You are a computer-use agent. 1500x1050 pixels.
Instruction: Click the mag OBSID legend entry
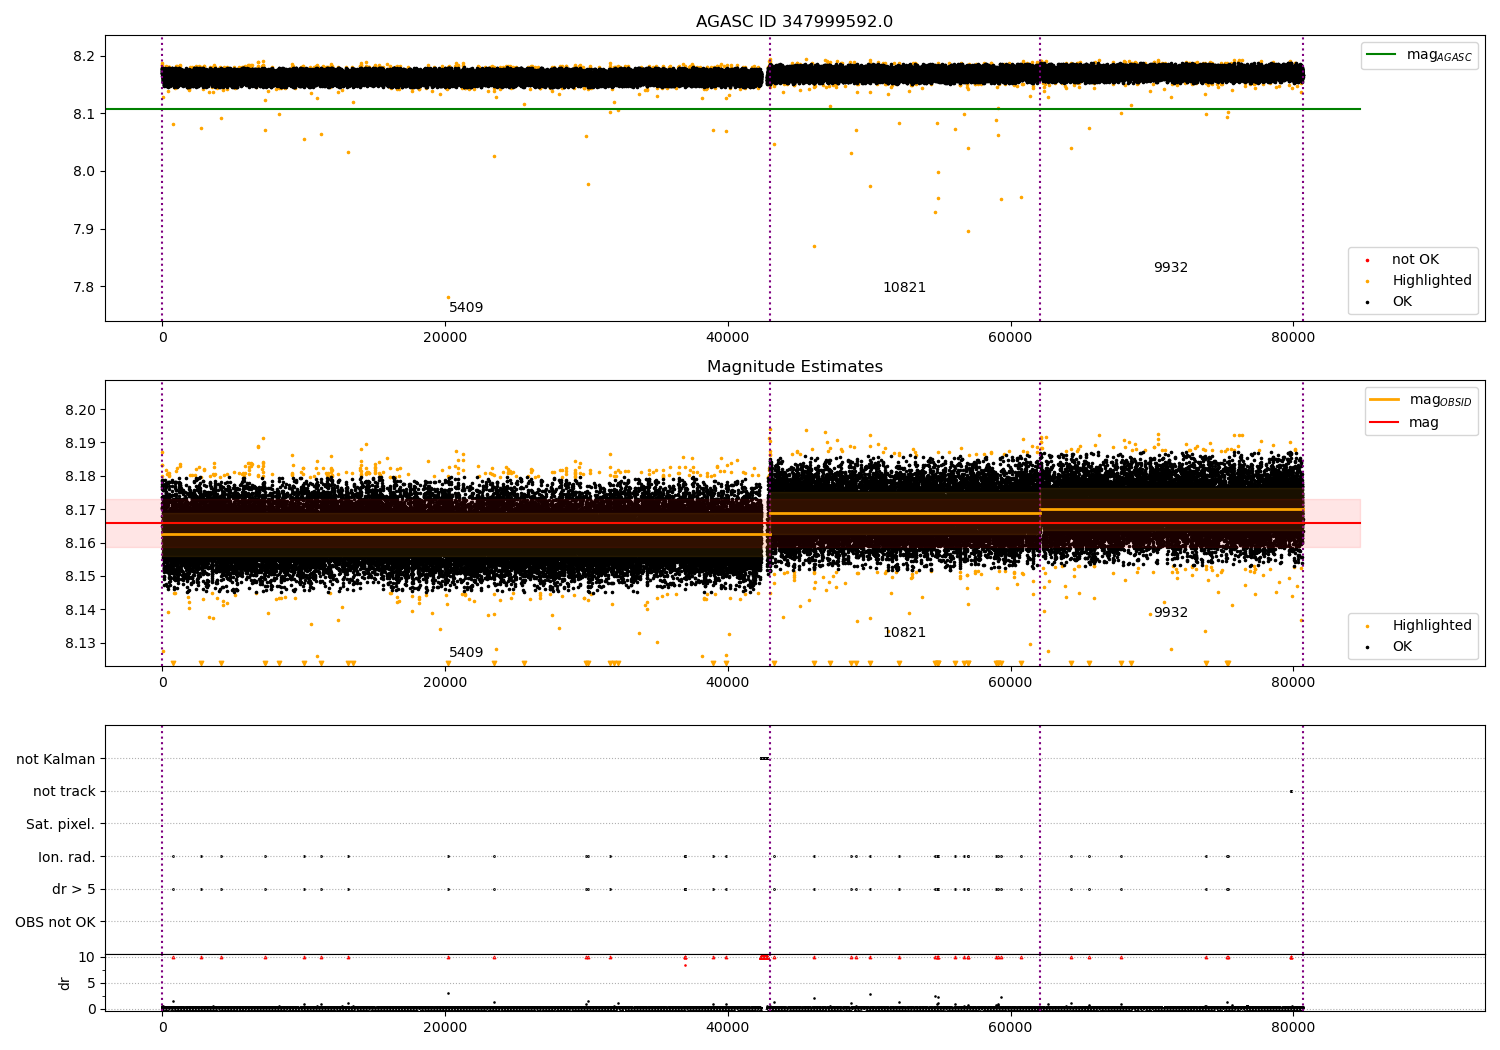coord(1421,400)
